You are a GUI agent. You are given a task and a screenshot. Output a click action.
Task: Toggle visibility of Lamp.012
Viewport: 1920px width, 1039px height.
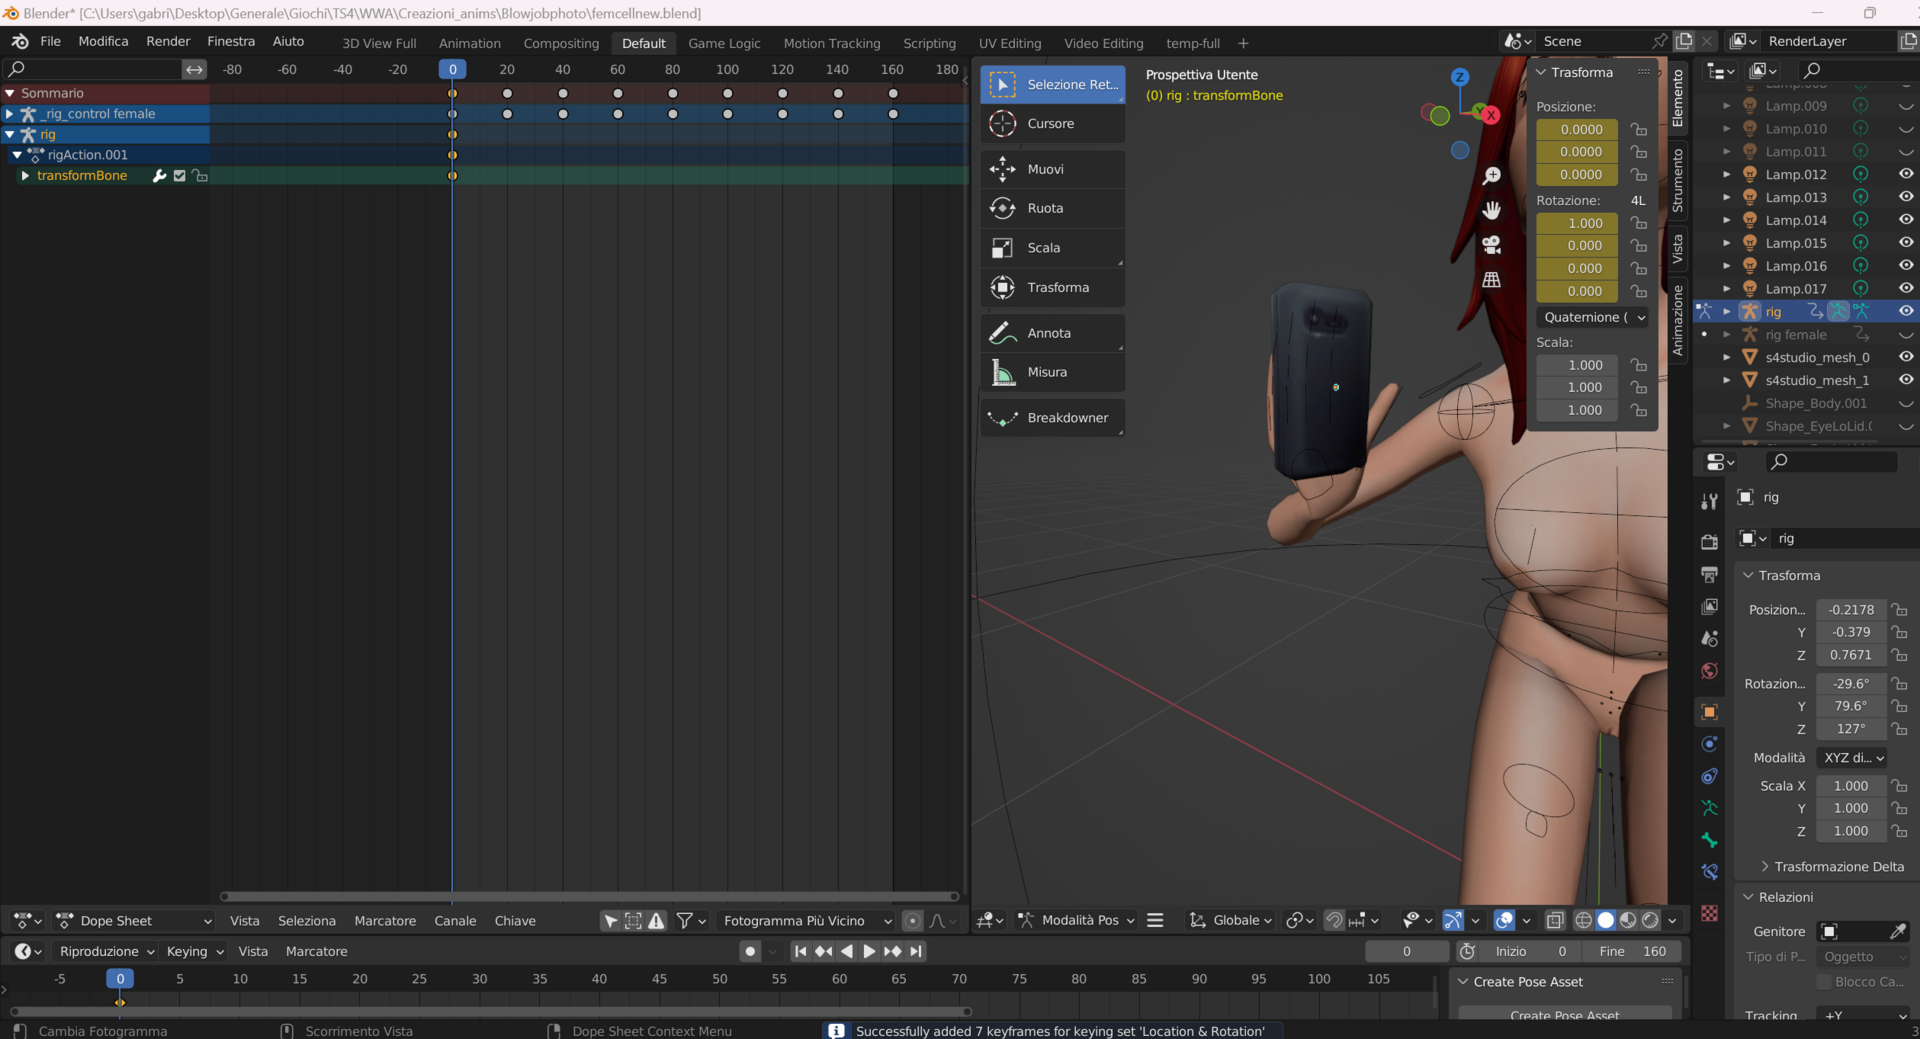[1906, 174]
